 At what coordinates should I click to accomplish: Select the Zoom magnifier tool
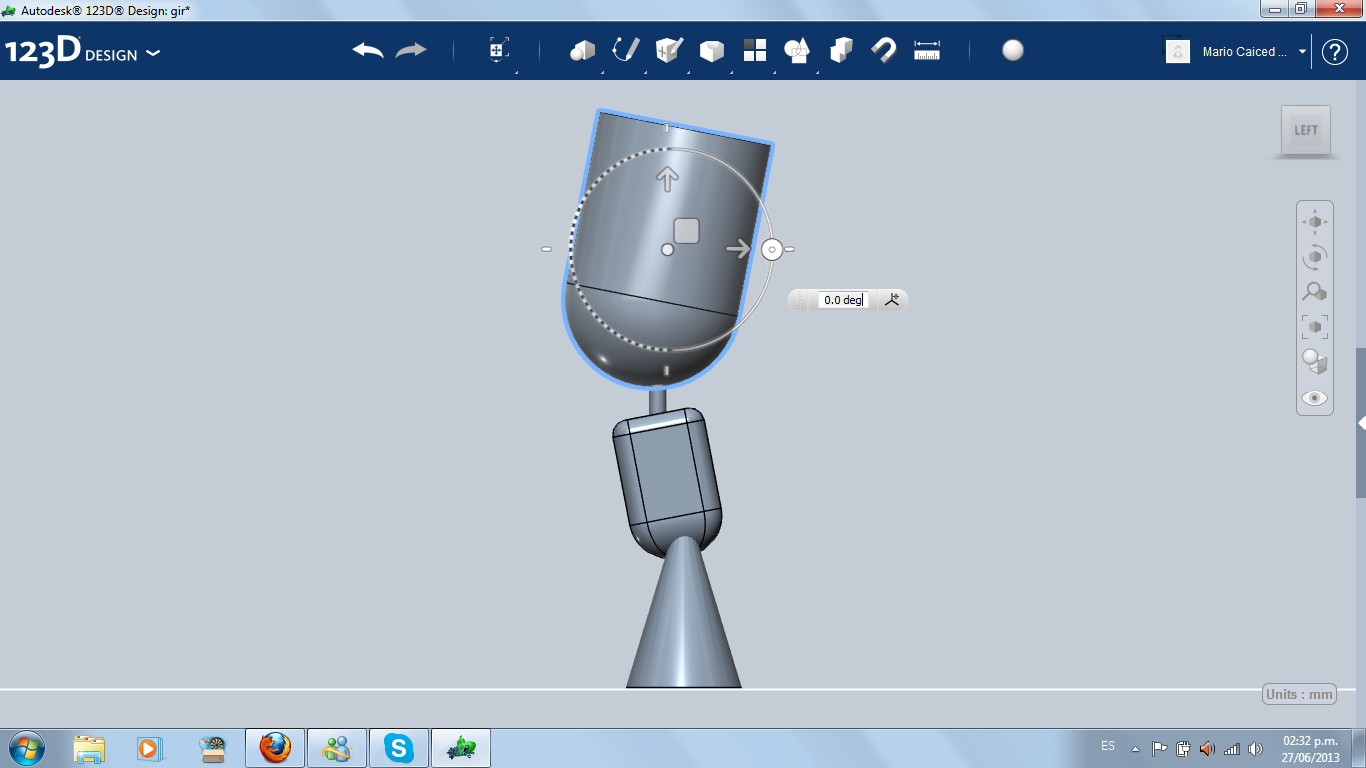[x=1314, y=292]
